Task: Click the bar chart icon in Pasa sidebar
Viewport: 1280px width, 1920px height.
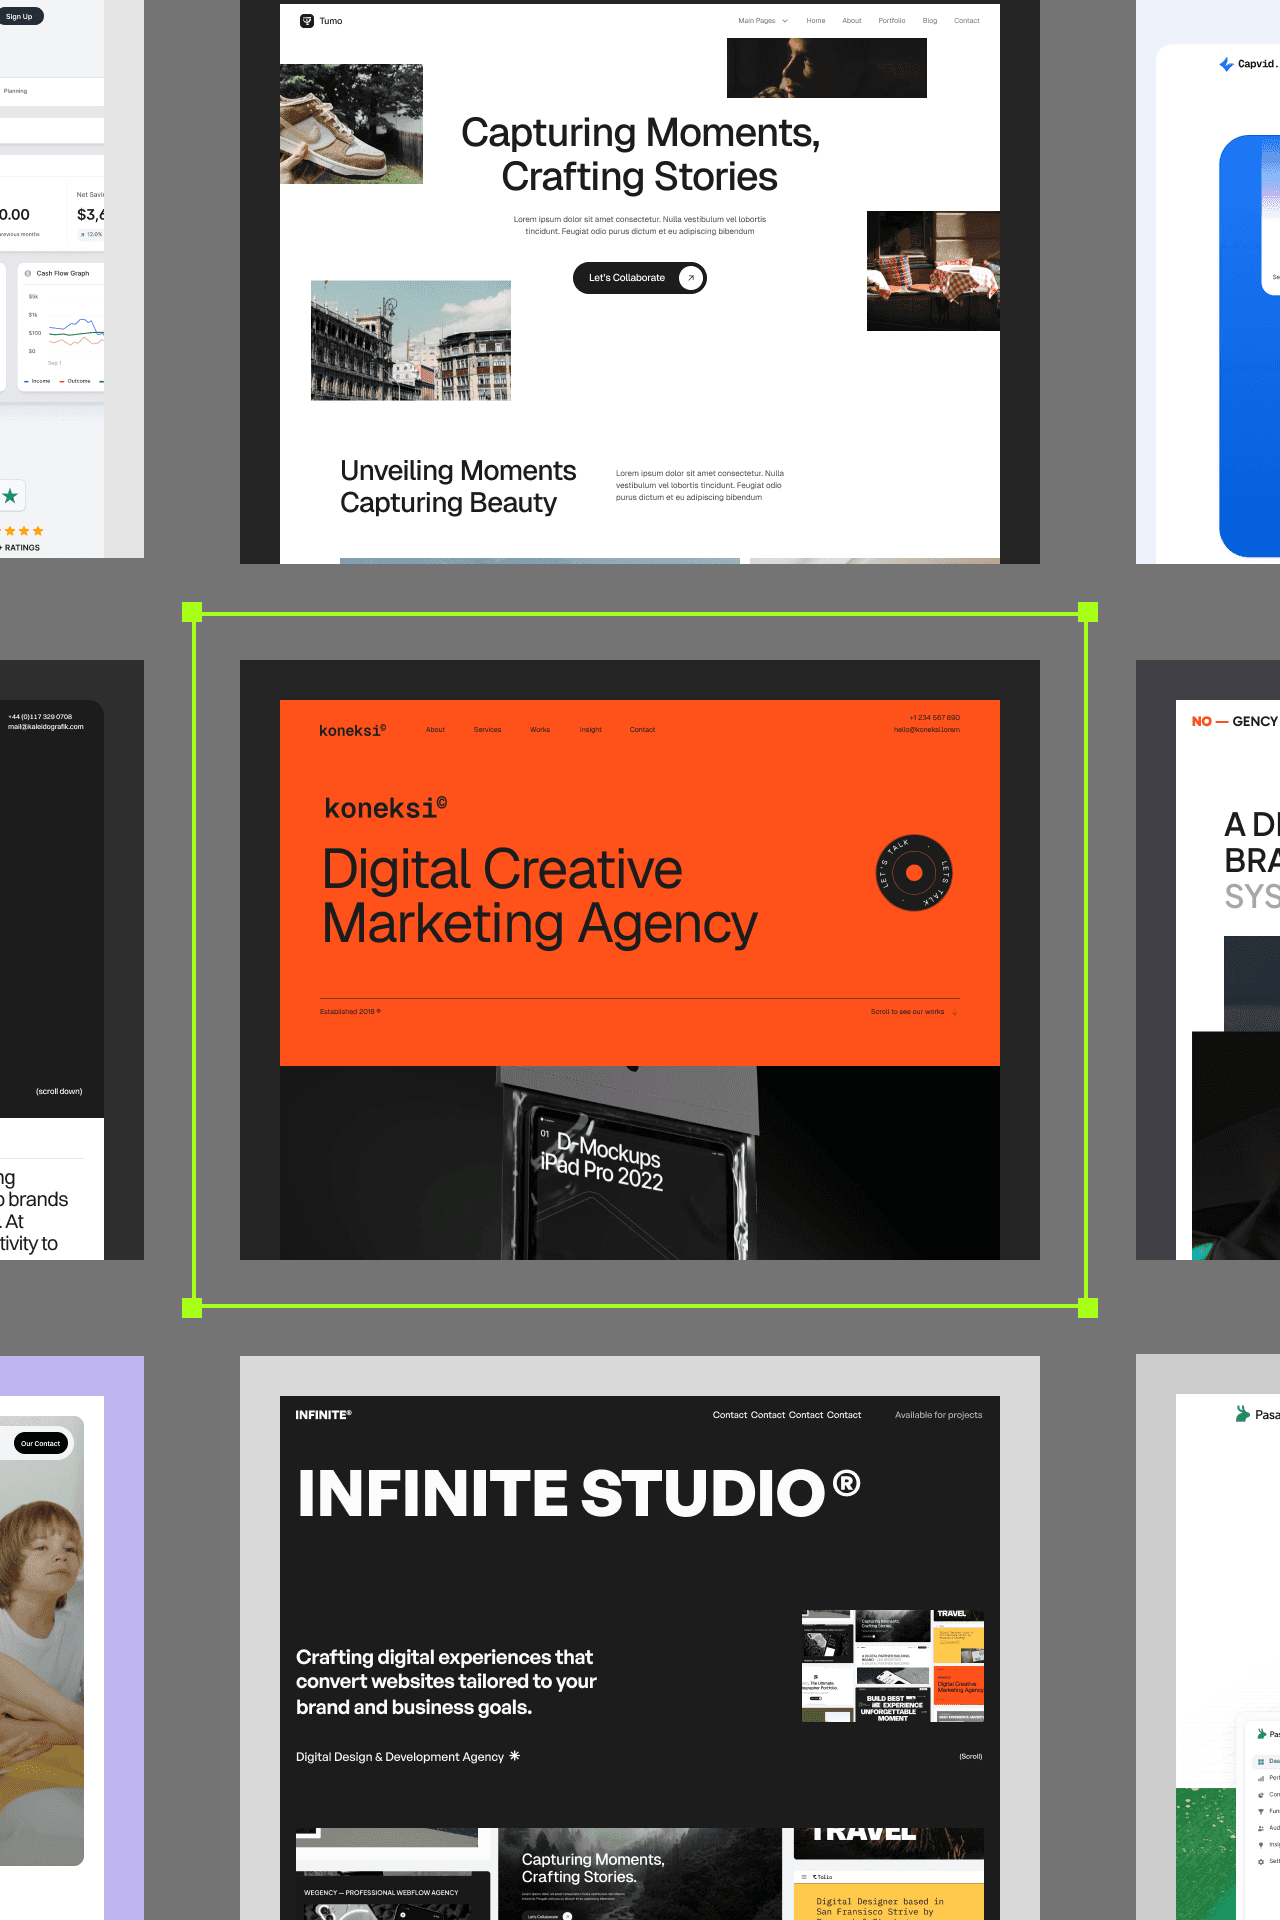Action: (1261, 1778)
